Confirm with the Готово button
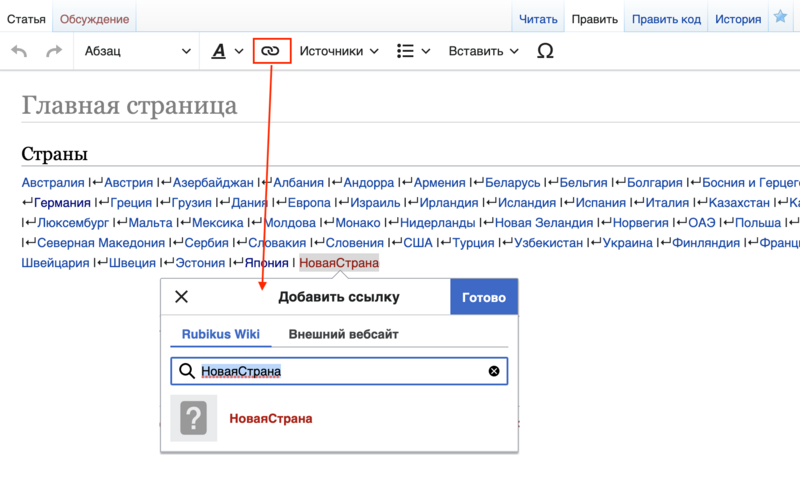 click(x=484, y=297)
